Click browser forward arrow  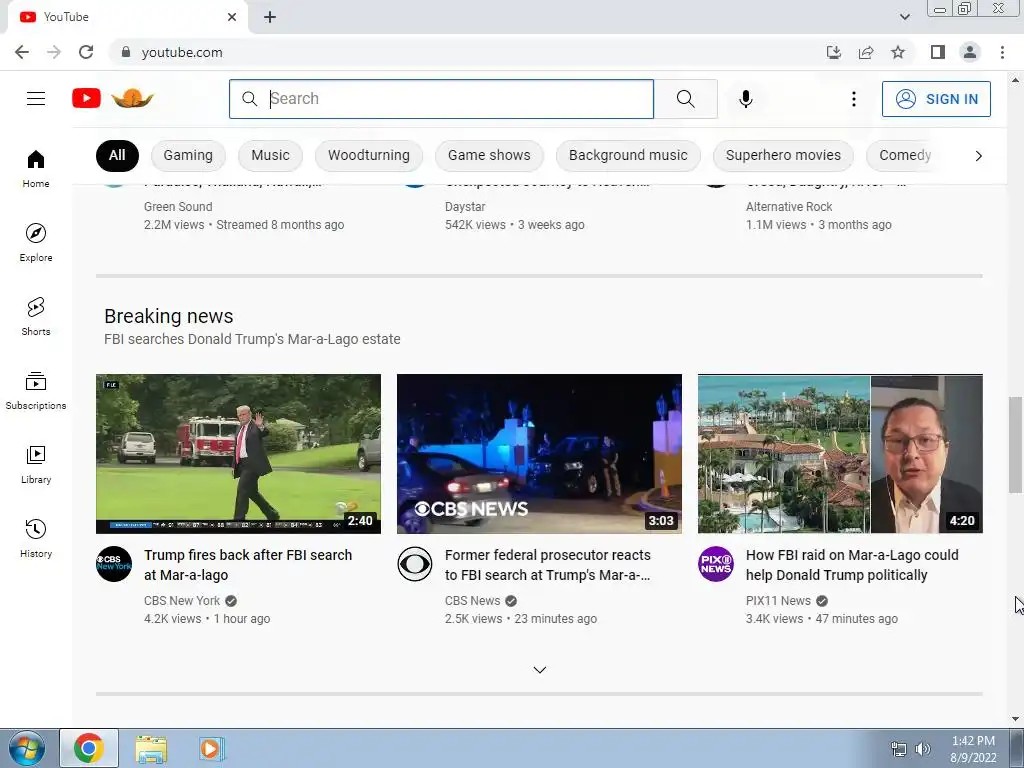pyautogui.click(x=54, y=52)
